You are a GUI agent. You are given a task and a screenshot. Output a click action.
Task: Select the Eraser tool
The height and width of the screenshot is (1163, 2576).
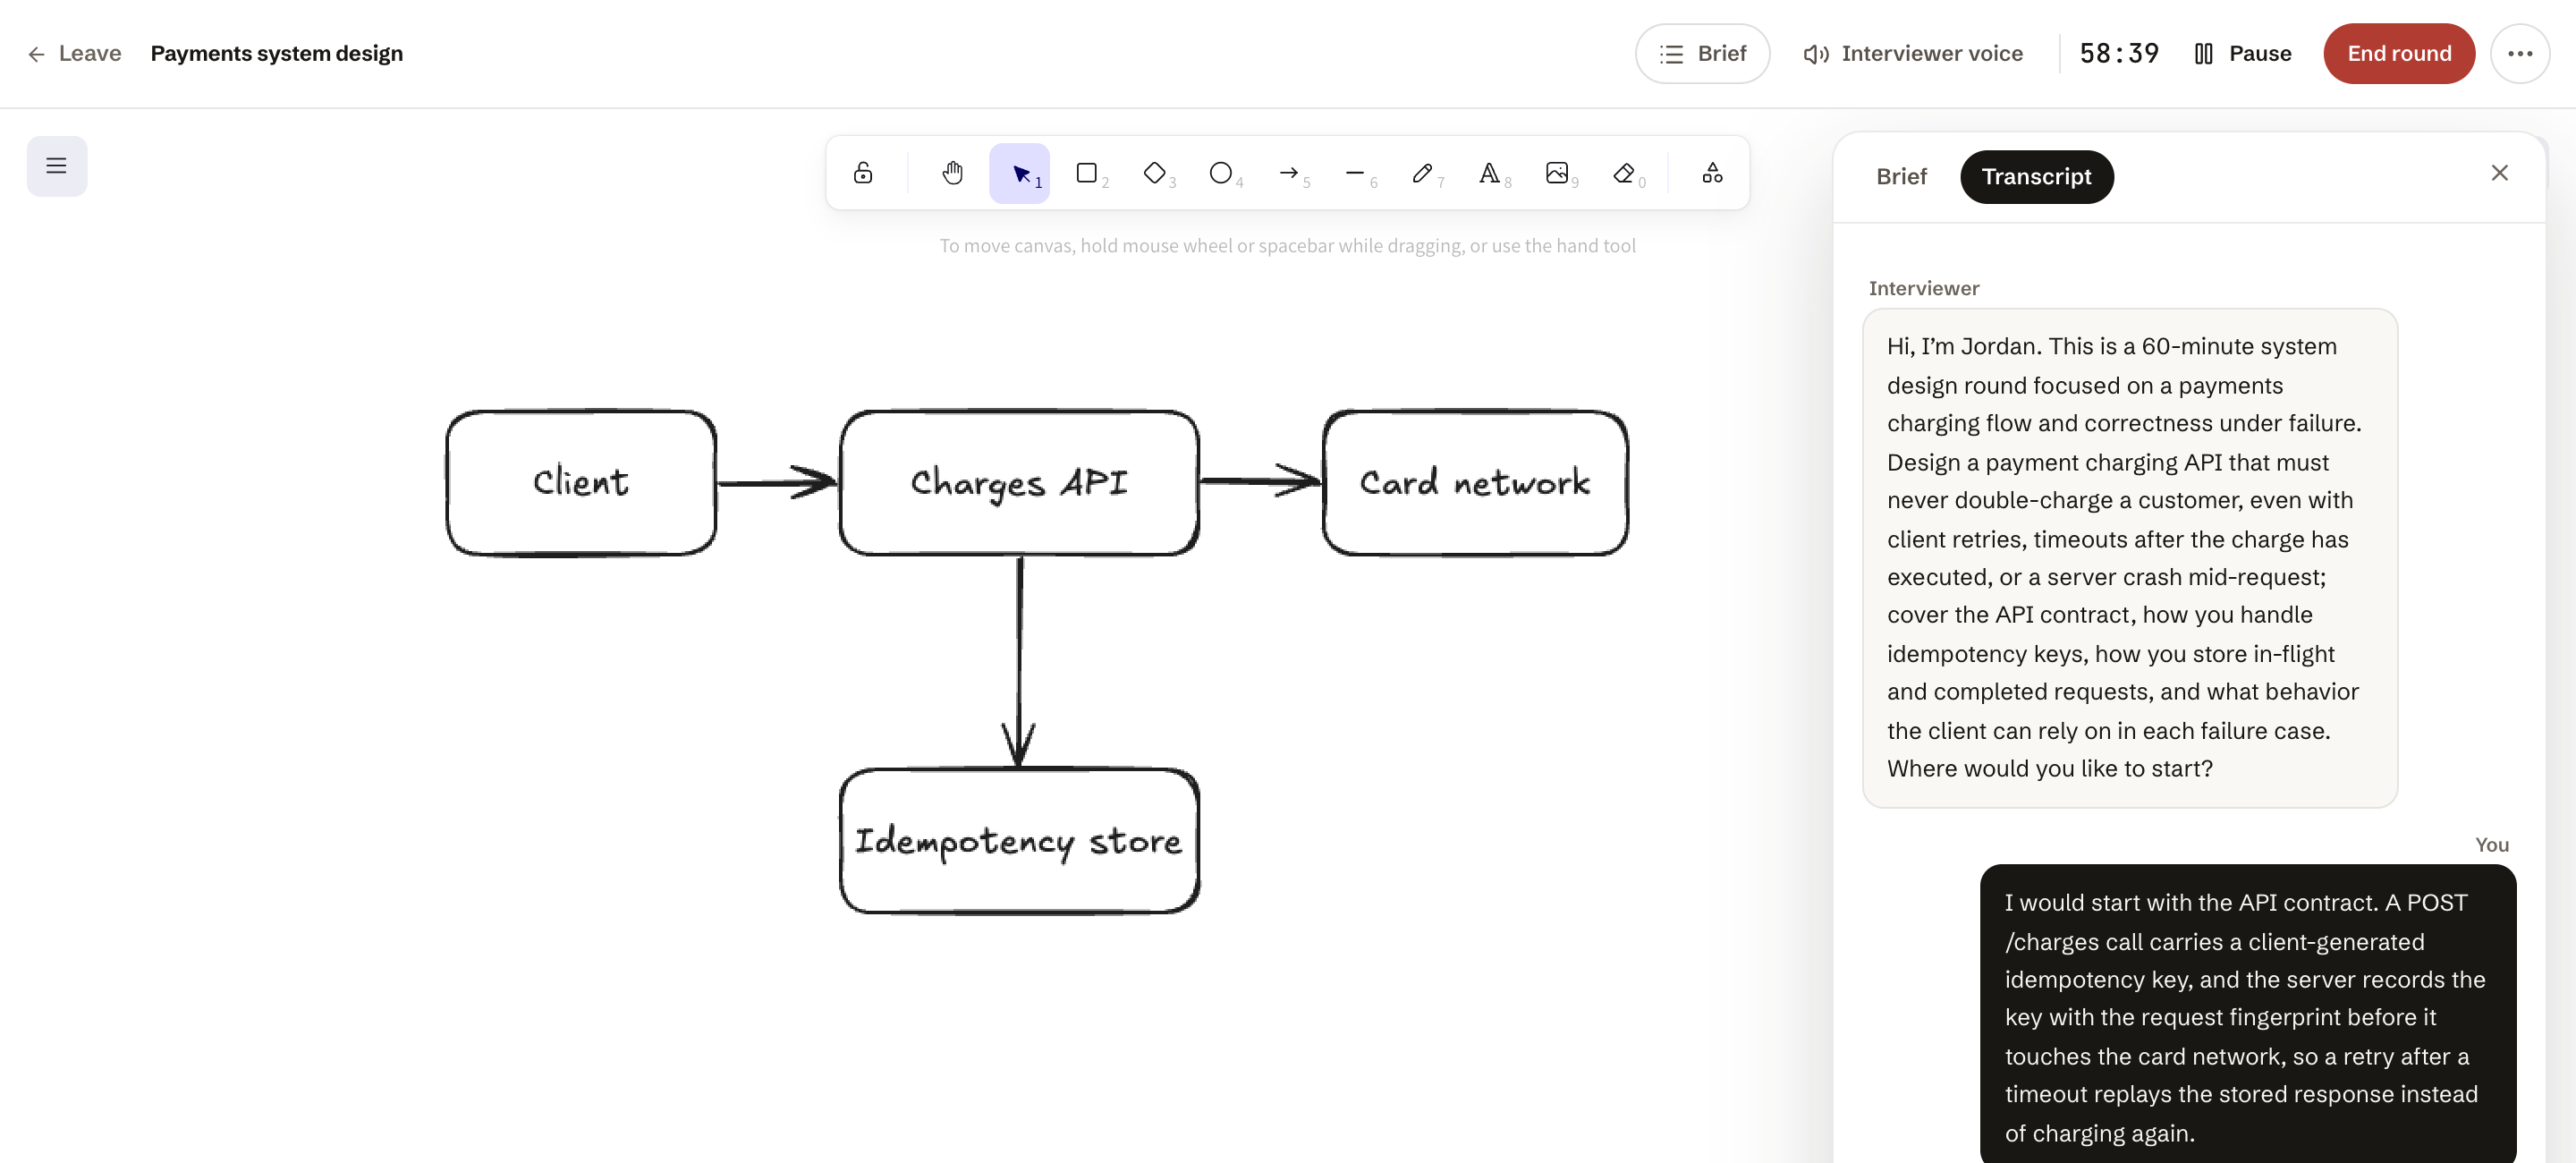[1624, 173]
